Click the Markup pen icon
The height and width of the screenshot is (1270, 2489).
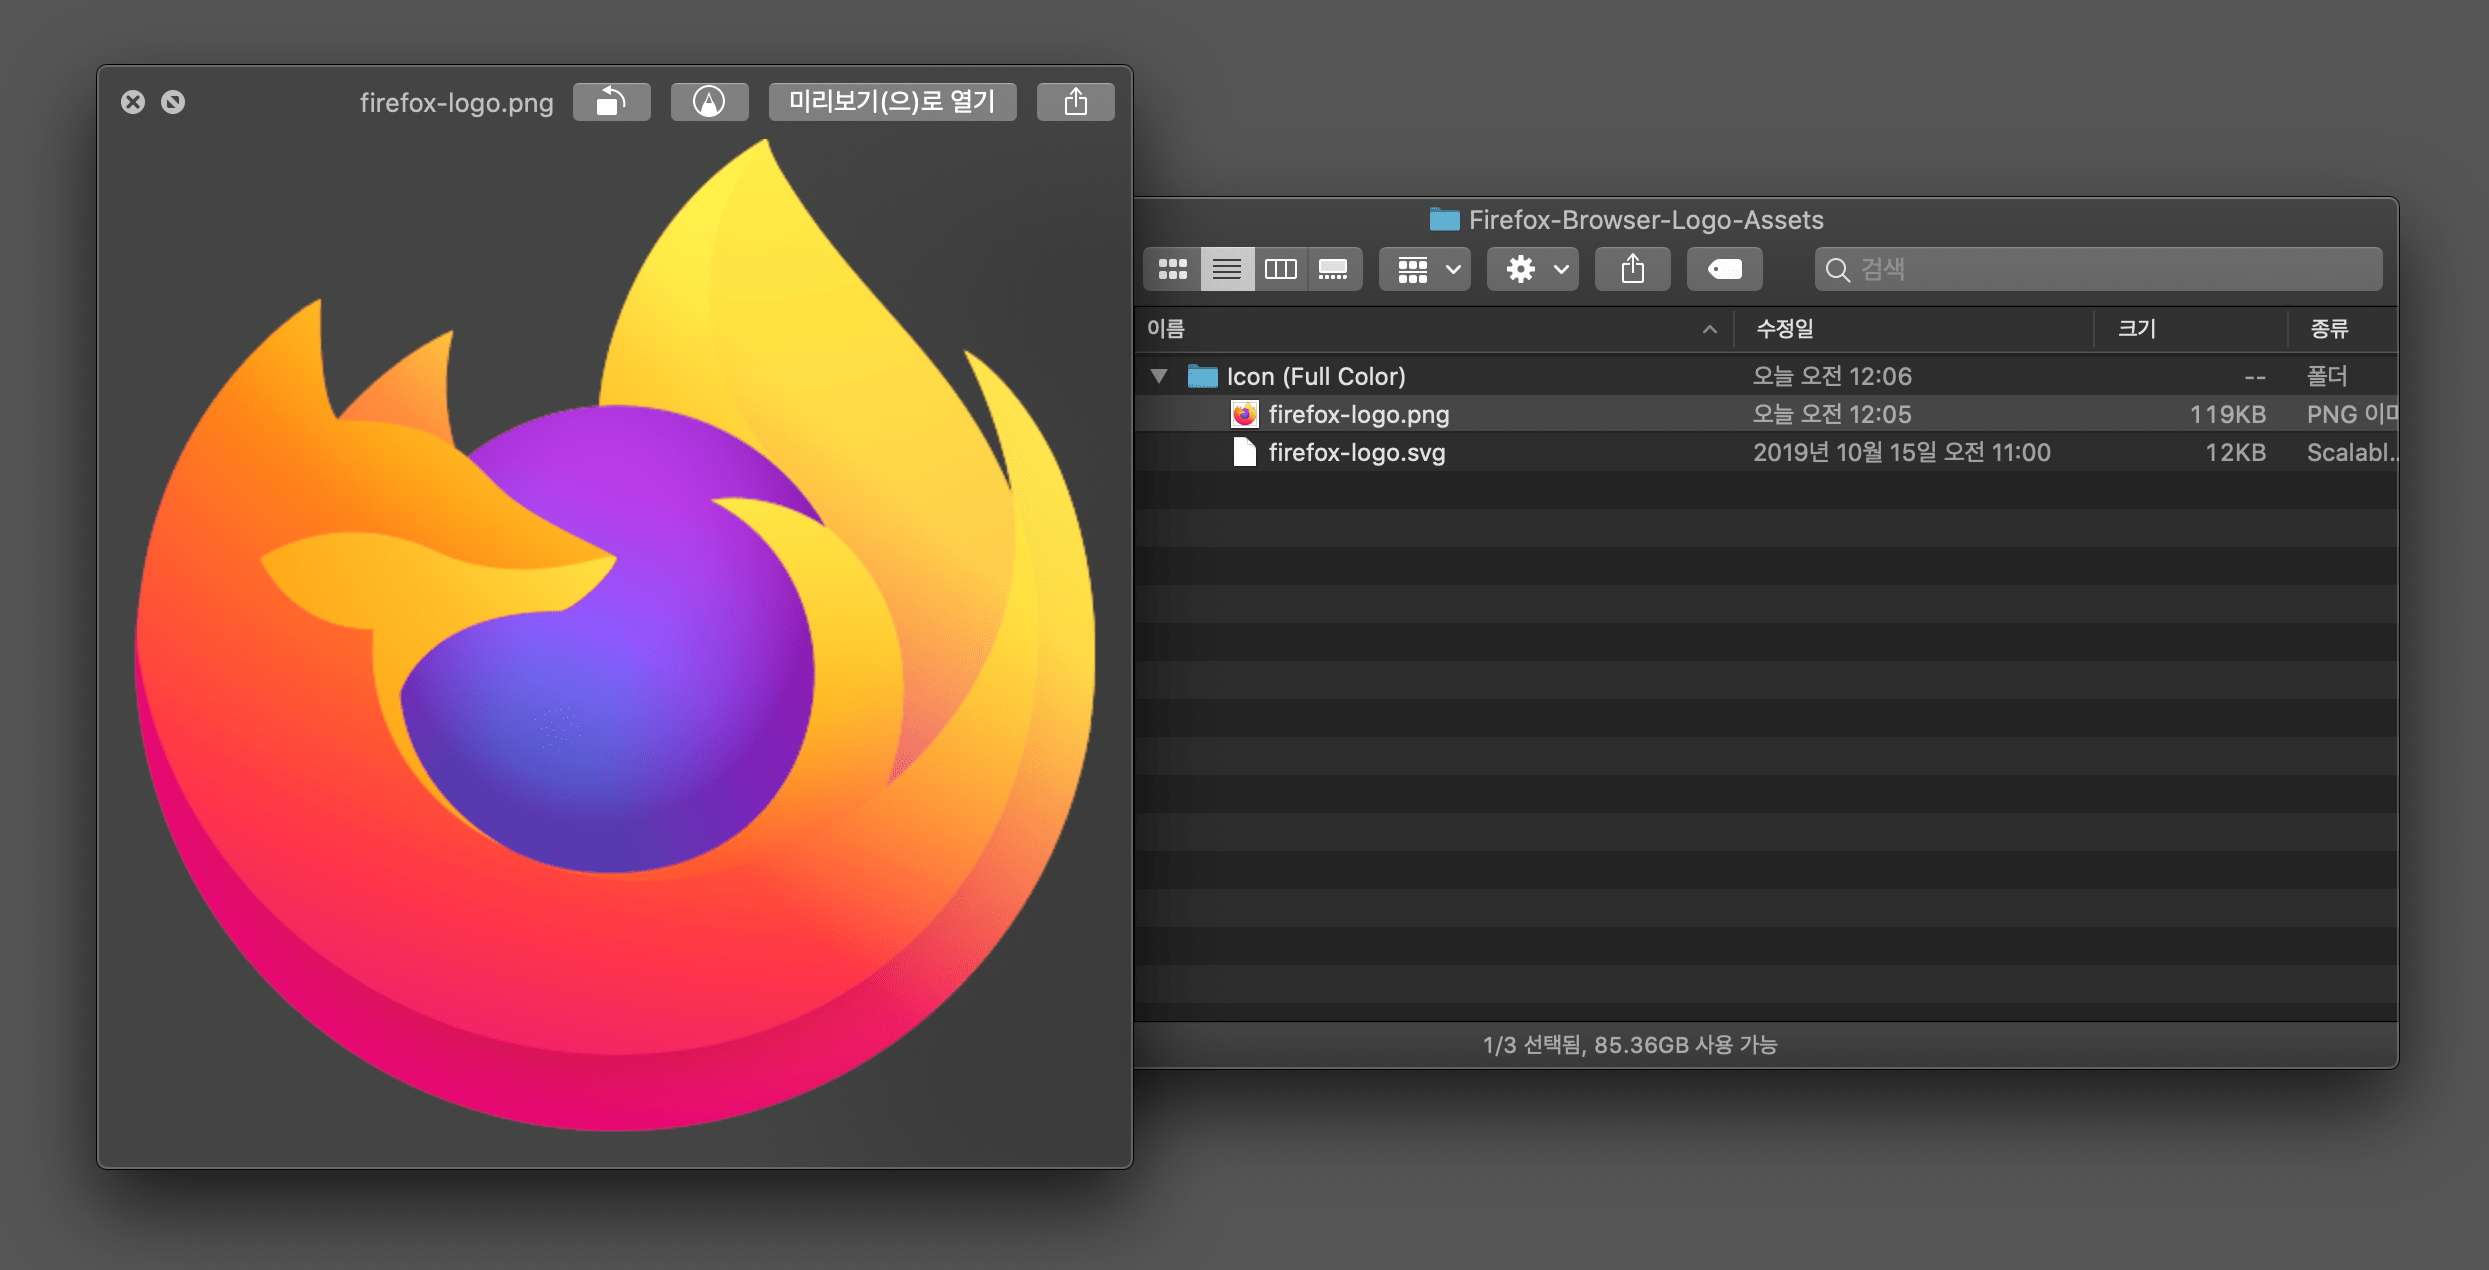709,102
